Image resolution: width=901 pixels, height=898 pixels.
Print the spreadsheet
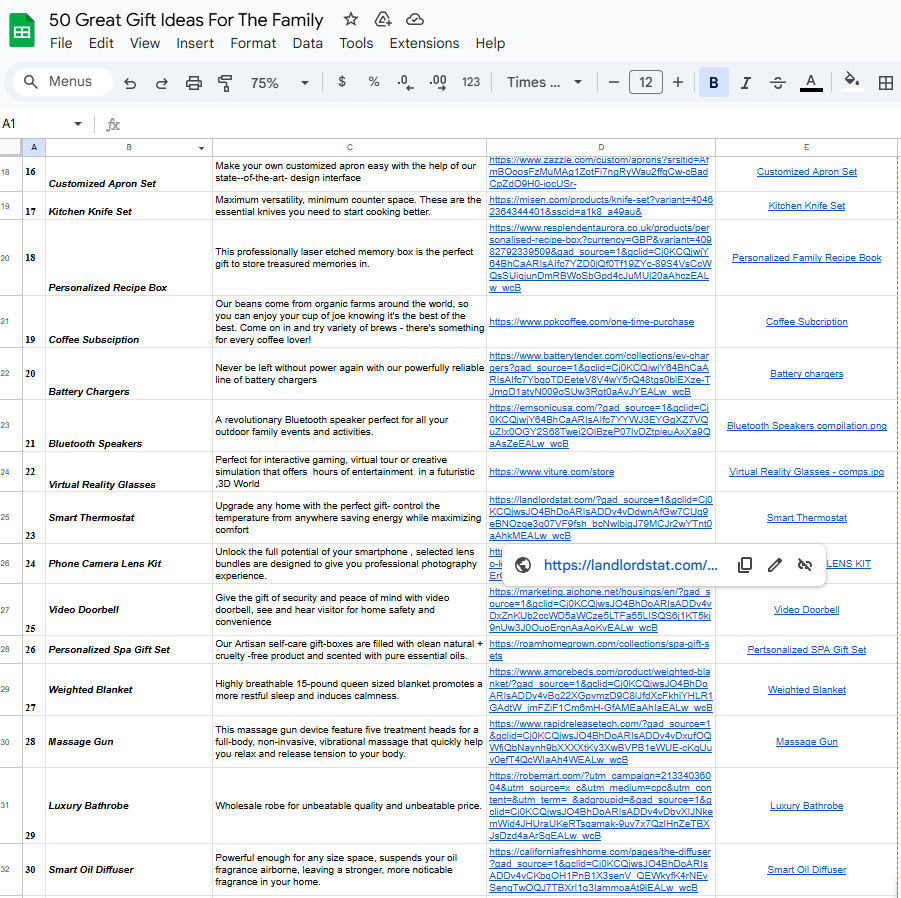point(194,83)
